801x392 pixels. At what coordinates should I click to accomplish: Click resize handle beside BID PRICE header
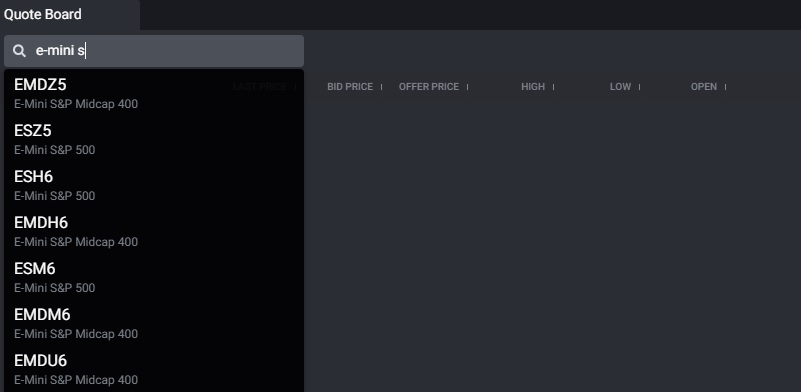point(382,87)
